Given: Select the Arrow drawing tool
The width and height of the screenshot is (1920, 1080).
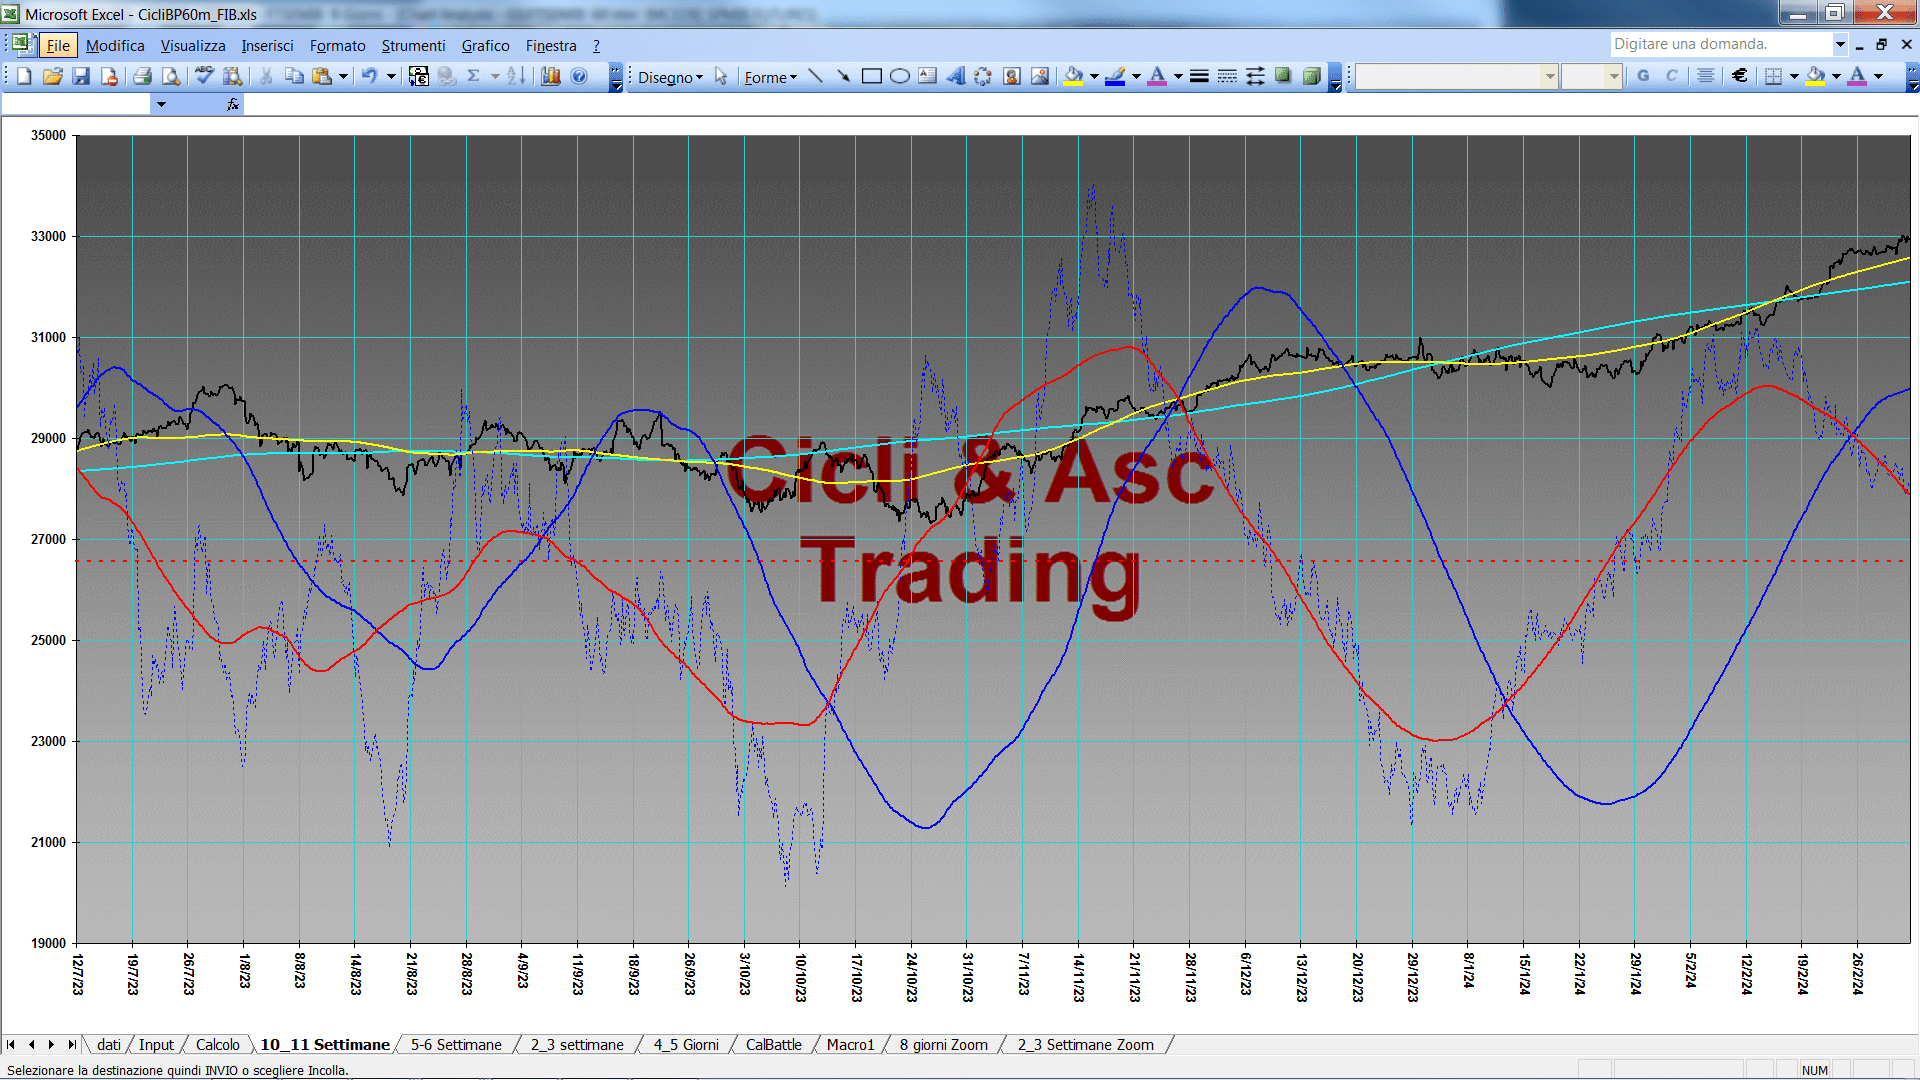Looking at the screenshot, I should tap(843, 76).
